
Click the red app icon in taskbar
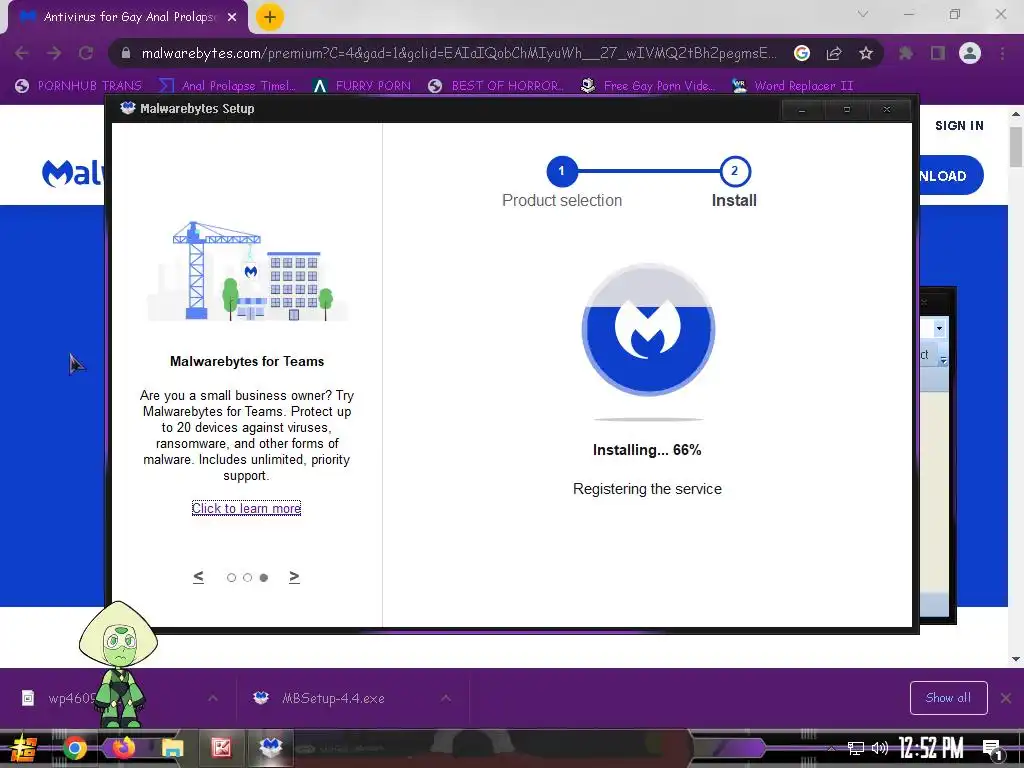click(x=221, y=748)
